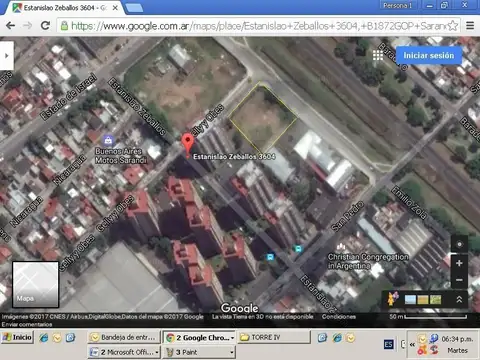Click the left bus stop icon
Viewport: 480px width, 360px height.
(270, 257)
